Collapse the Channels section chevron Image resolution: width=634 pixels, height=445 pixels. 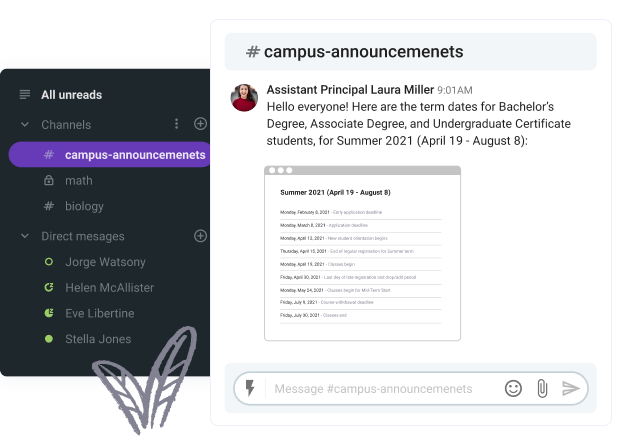[25, 124]
